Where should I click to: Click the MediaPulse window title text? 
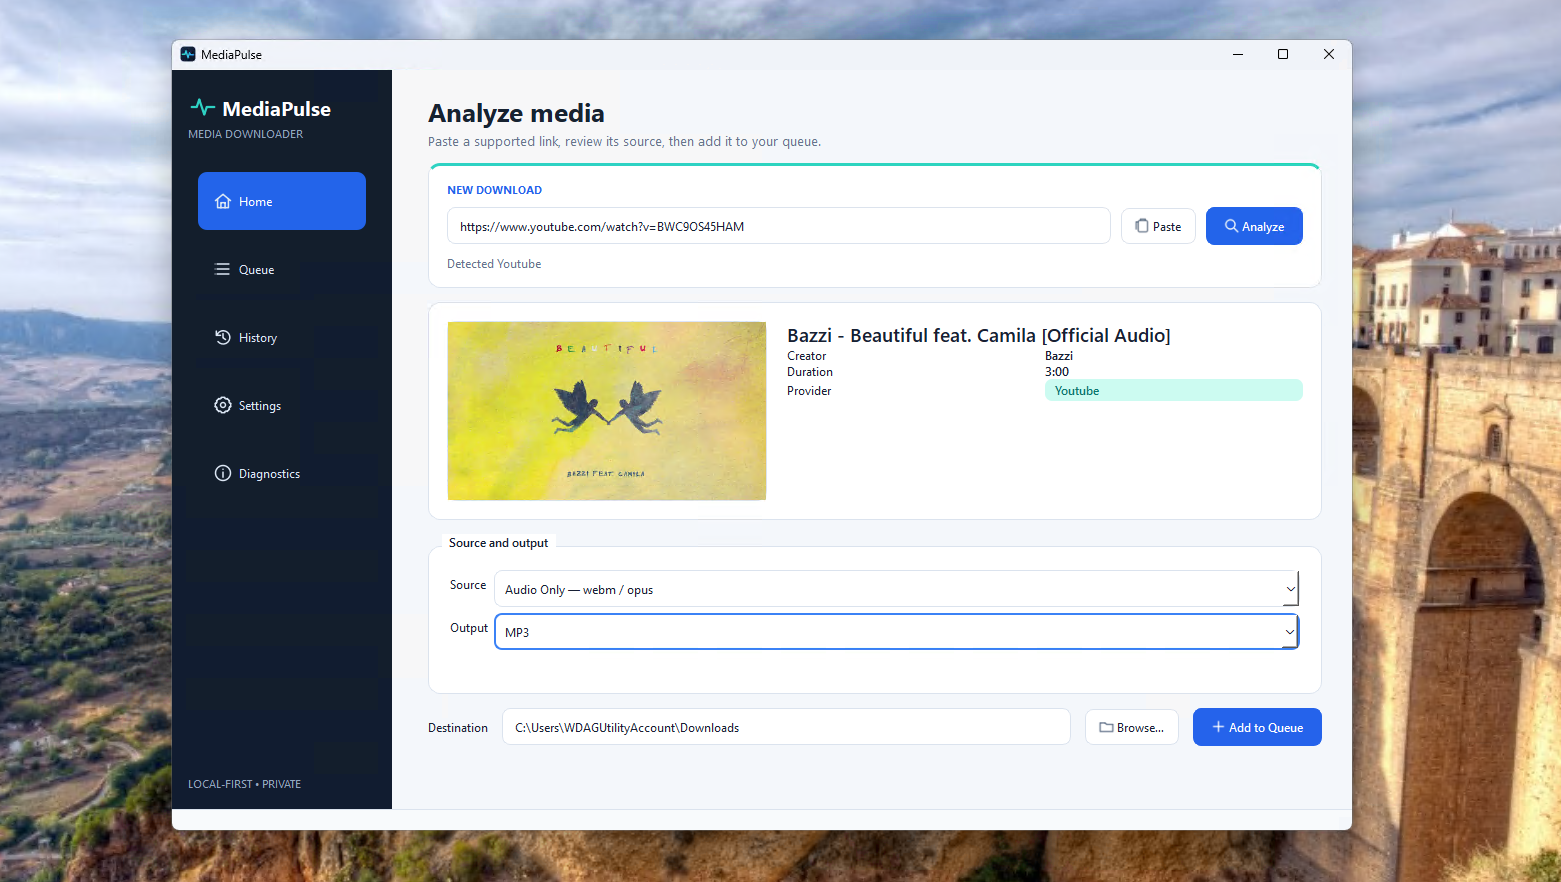231,55
